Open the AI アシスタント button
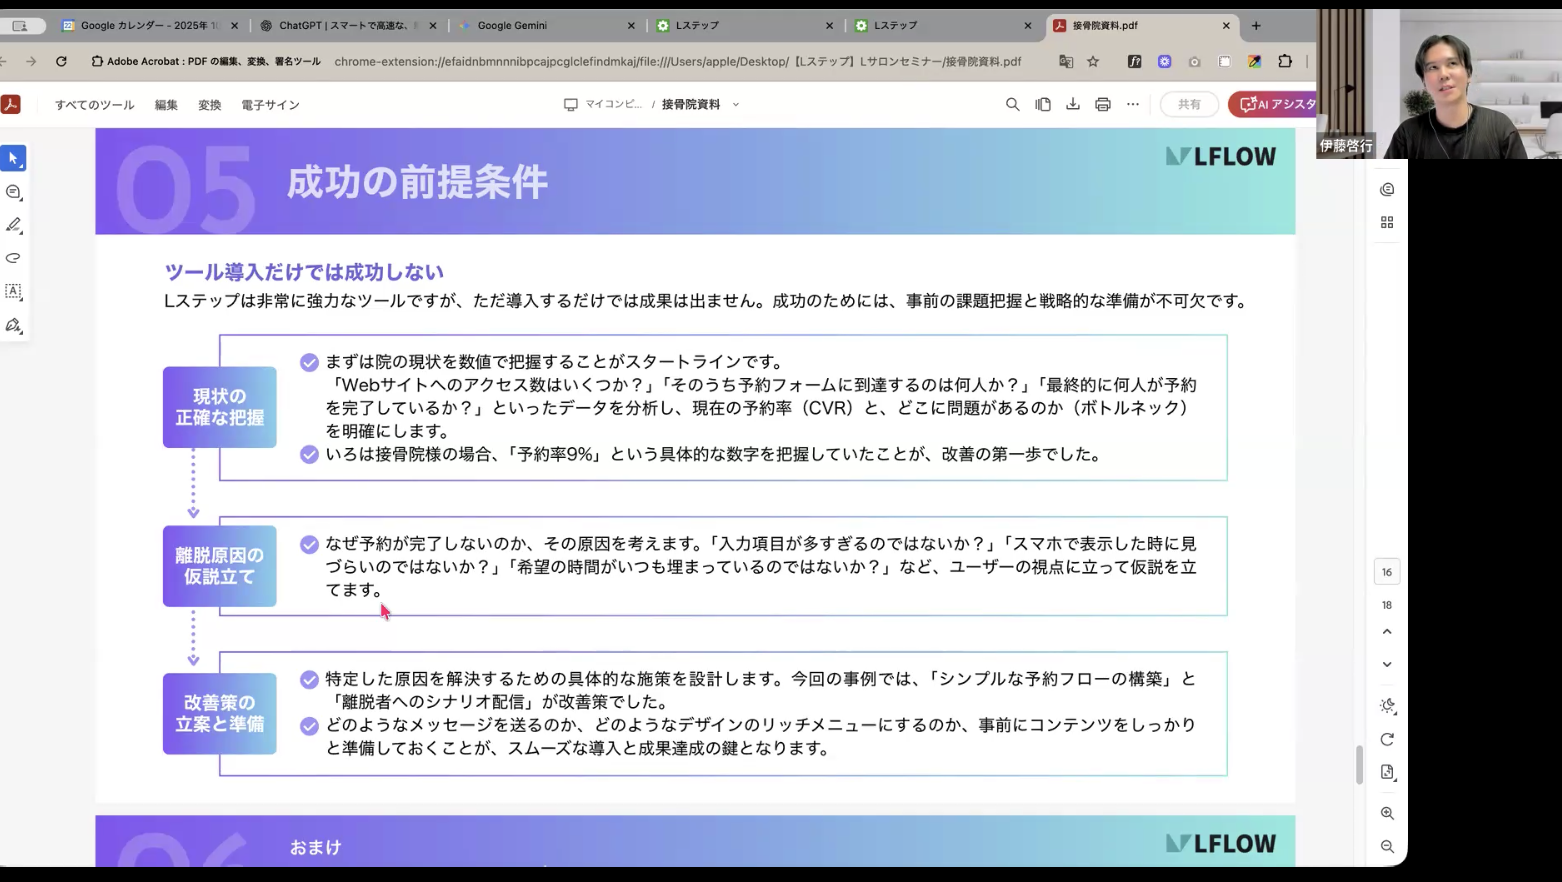 [x=1273, y=104]
